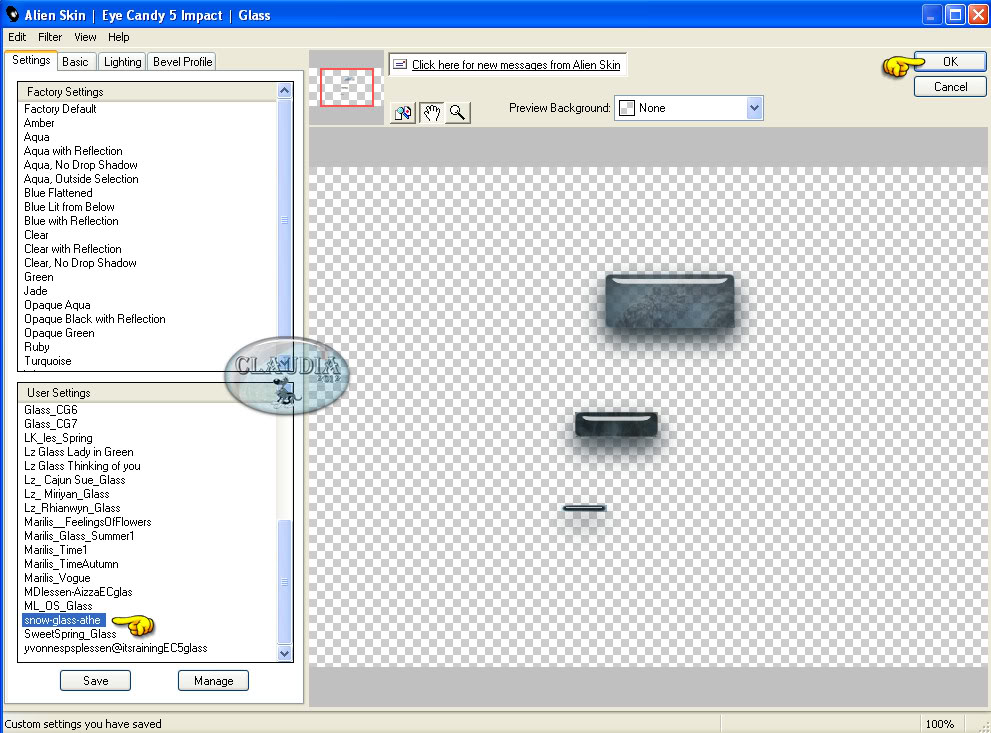The image size is (991, 733).
Task: Switch to the Bevel Profile tab
Action: pos(182,61)
